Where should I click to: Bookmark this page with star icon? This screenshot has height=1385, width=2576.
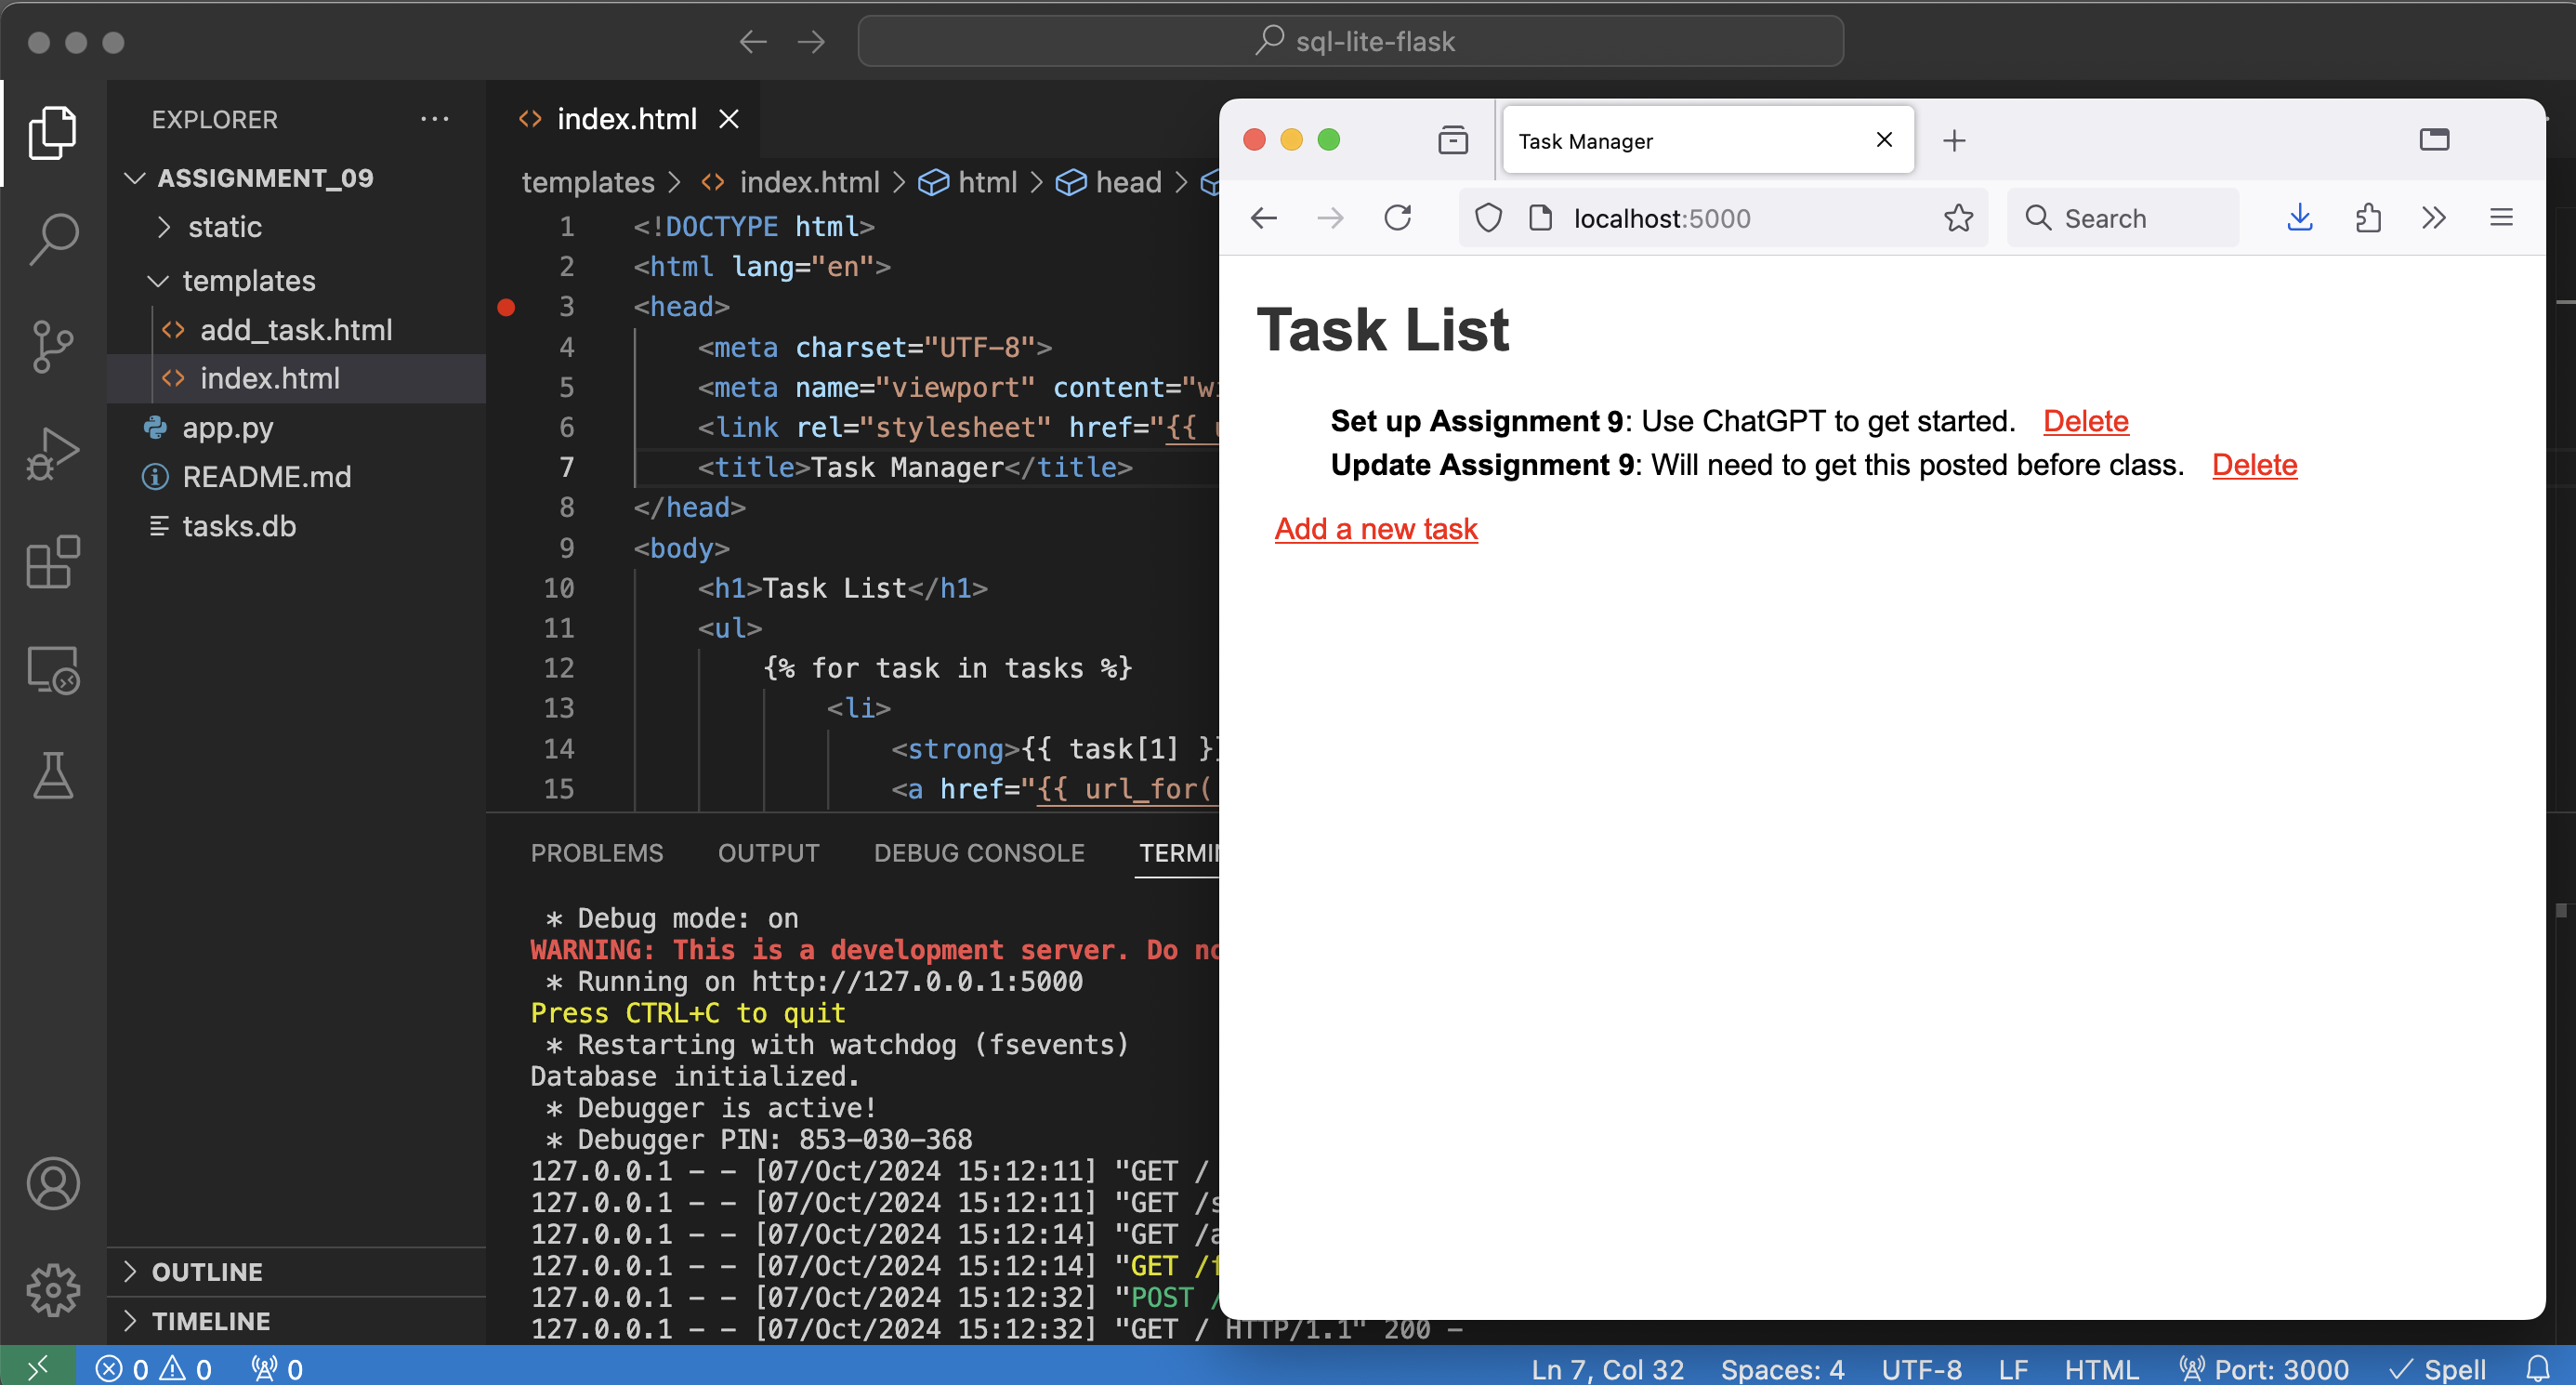pyautogui.click(x=1958, y=218)
